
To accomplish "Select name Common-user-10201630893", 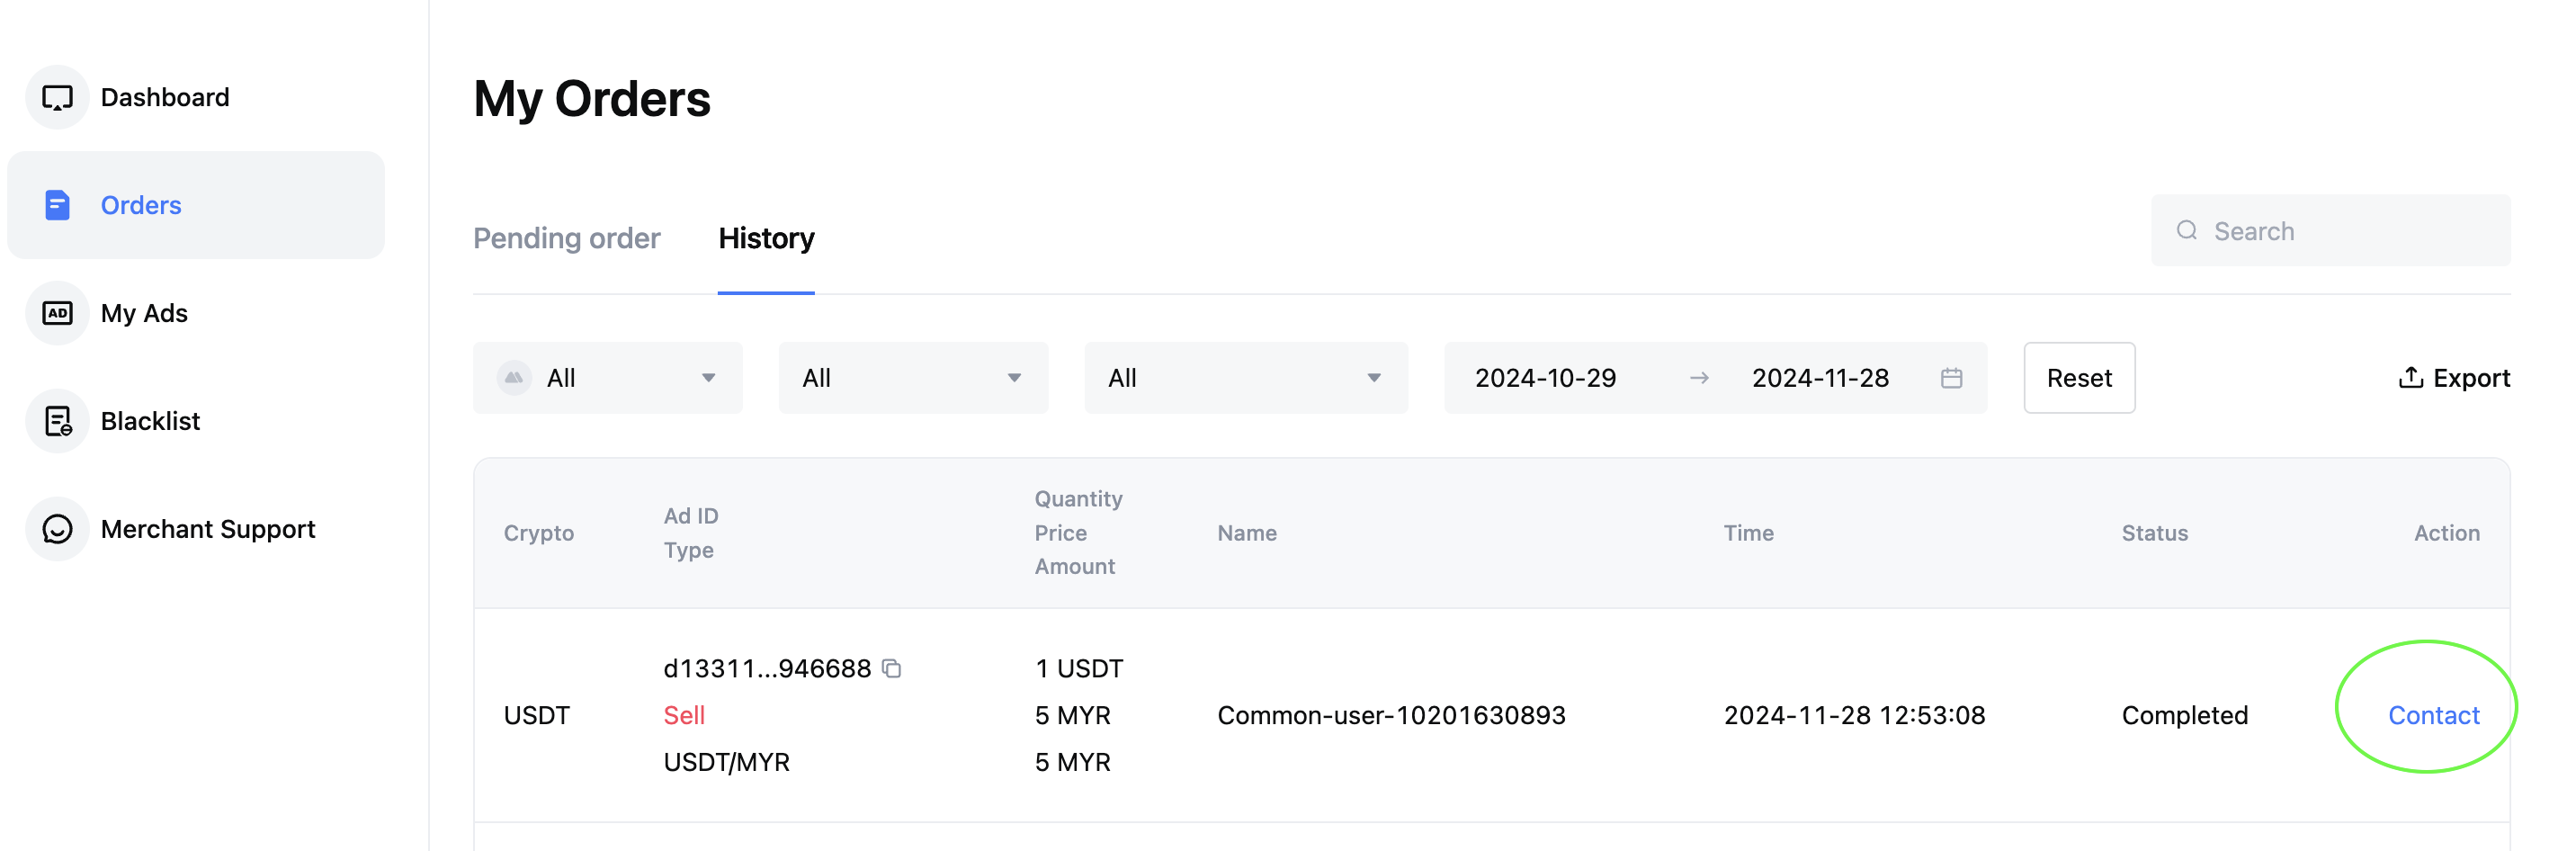I will coord(1391,716).
